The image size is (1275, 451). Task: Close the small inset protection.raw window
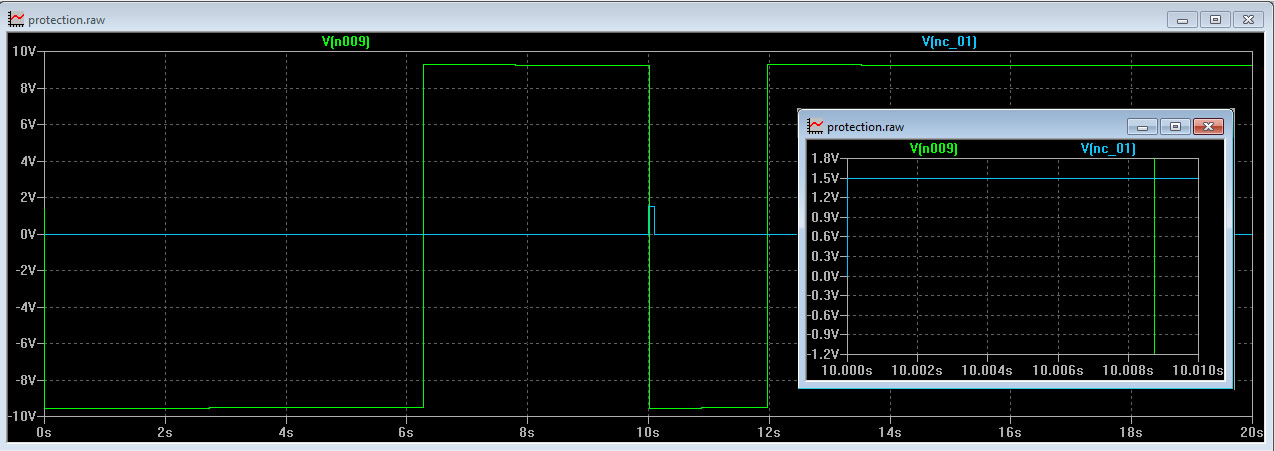(1208, 126)
